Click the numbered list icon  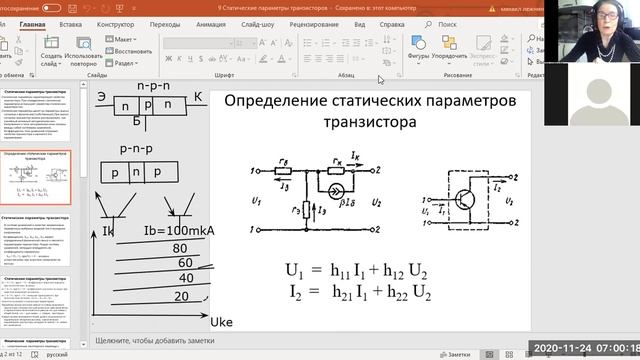click(326, 42)
